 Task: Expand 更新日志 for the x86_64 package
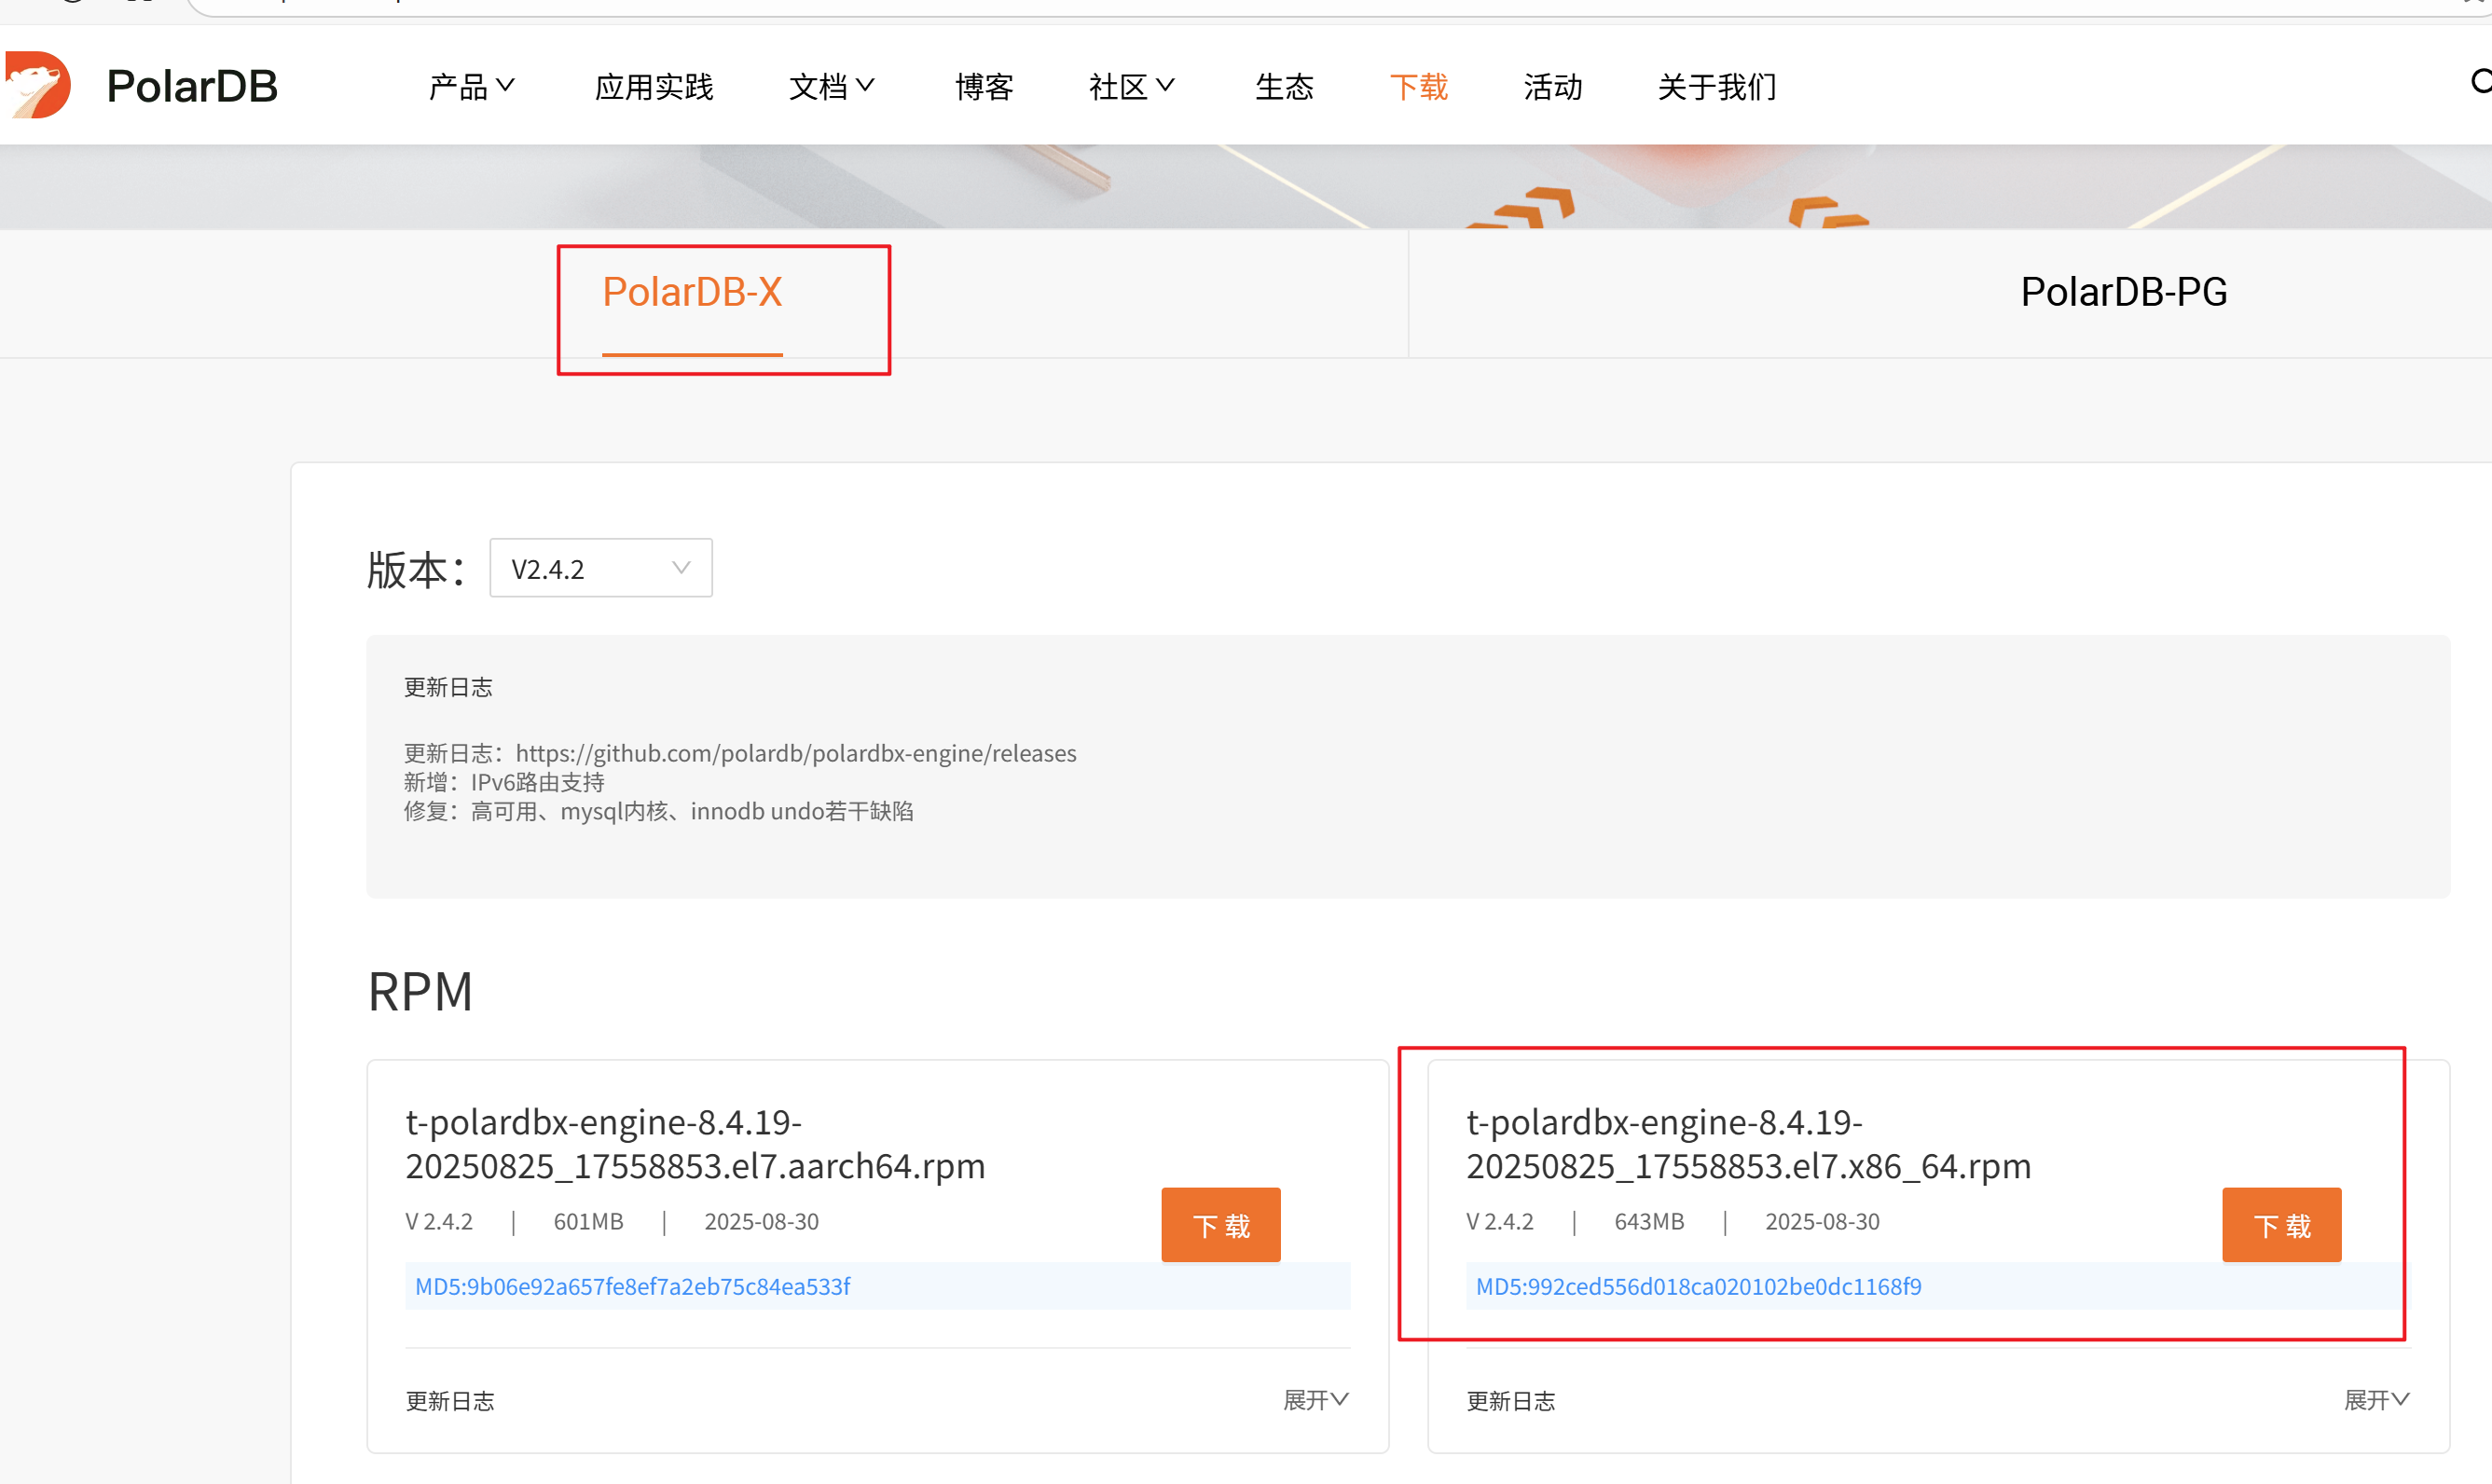tap(2377, 1400)
